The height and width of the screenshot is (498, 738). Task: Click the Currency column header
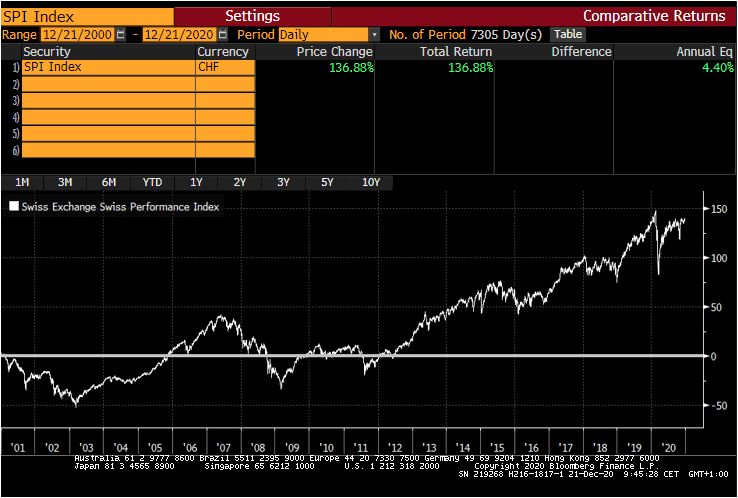coord(223,52)
